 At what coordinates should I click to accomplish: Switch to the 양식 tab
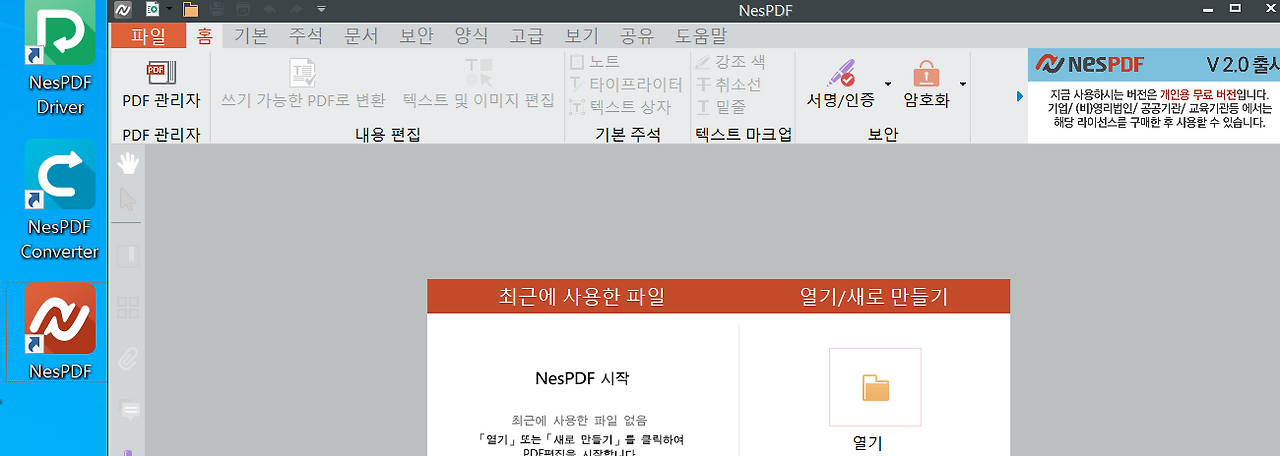pyautogui.click(x=471, y=36)
